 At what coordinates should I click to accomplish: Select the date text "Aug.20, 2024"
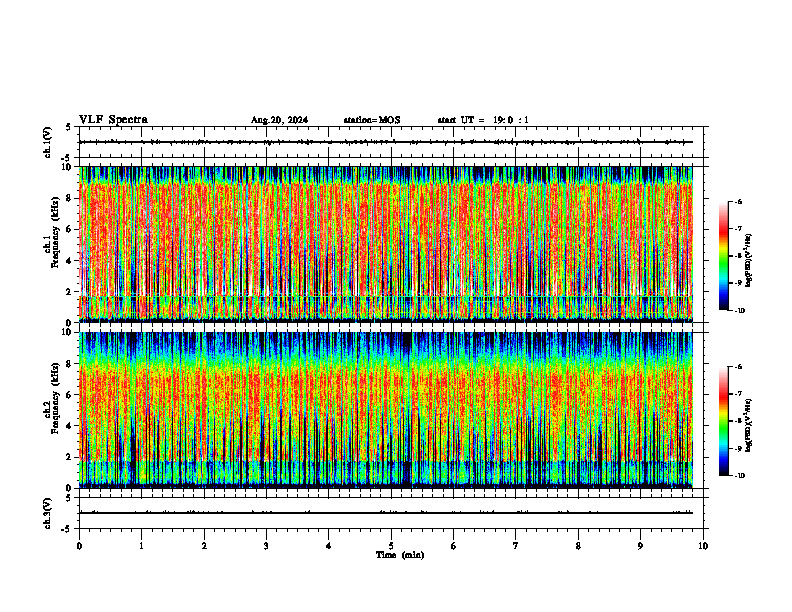(x=279, y=120)
